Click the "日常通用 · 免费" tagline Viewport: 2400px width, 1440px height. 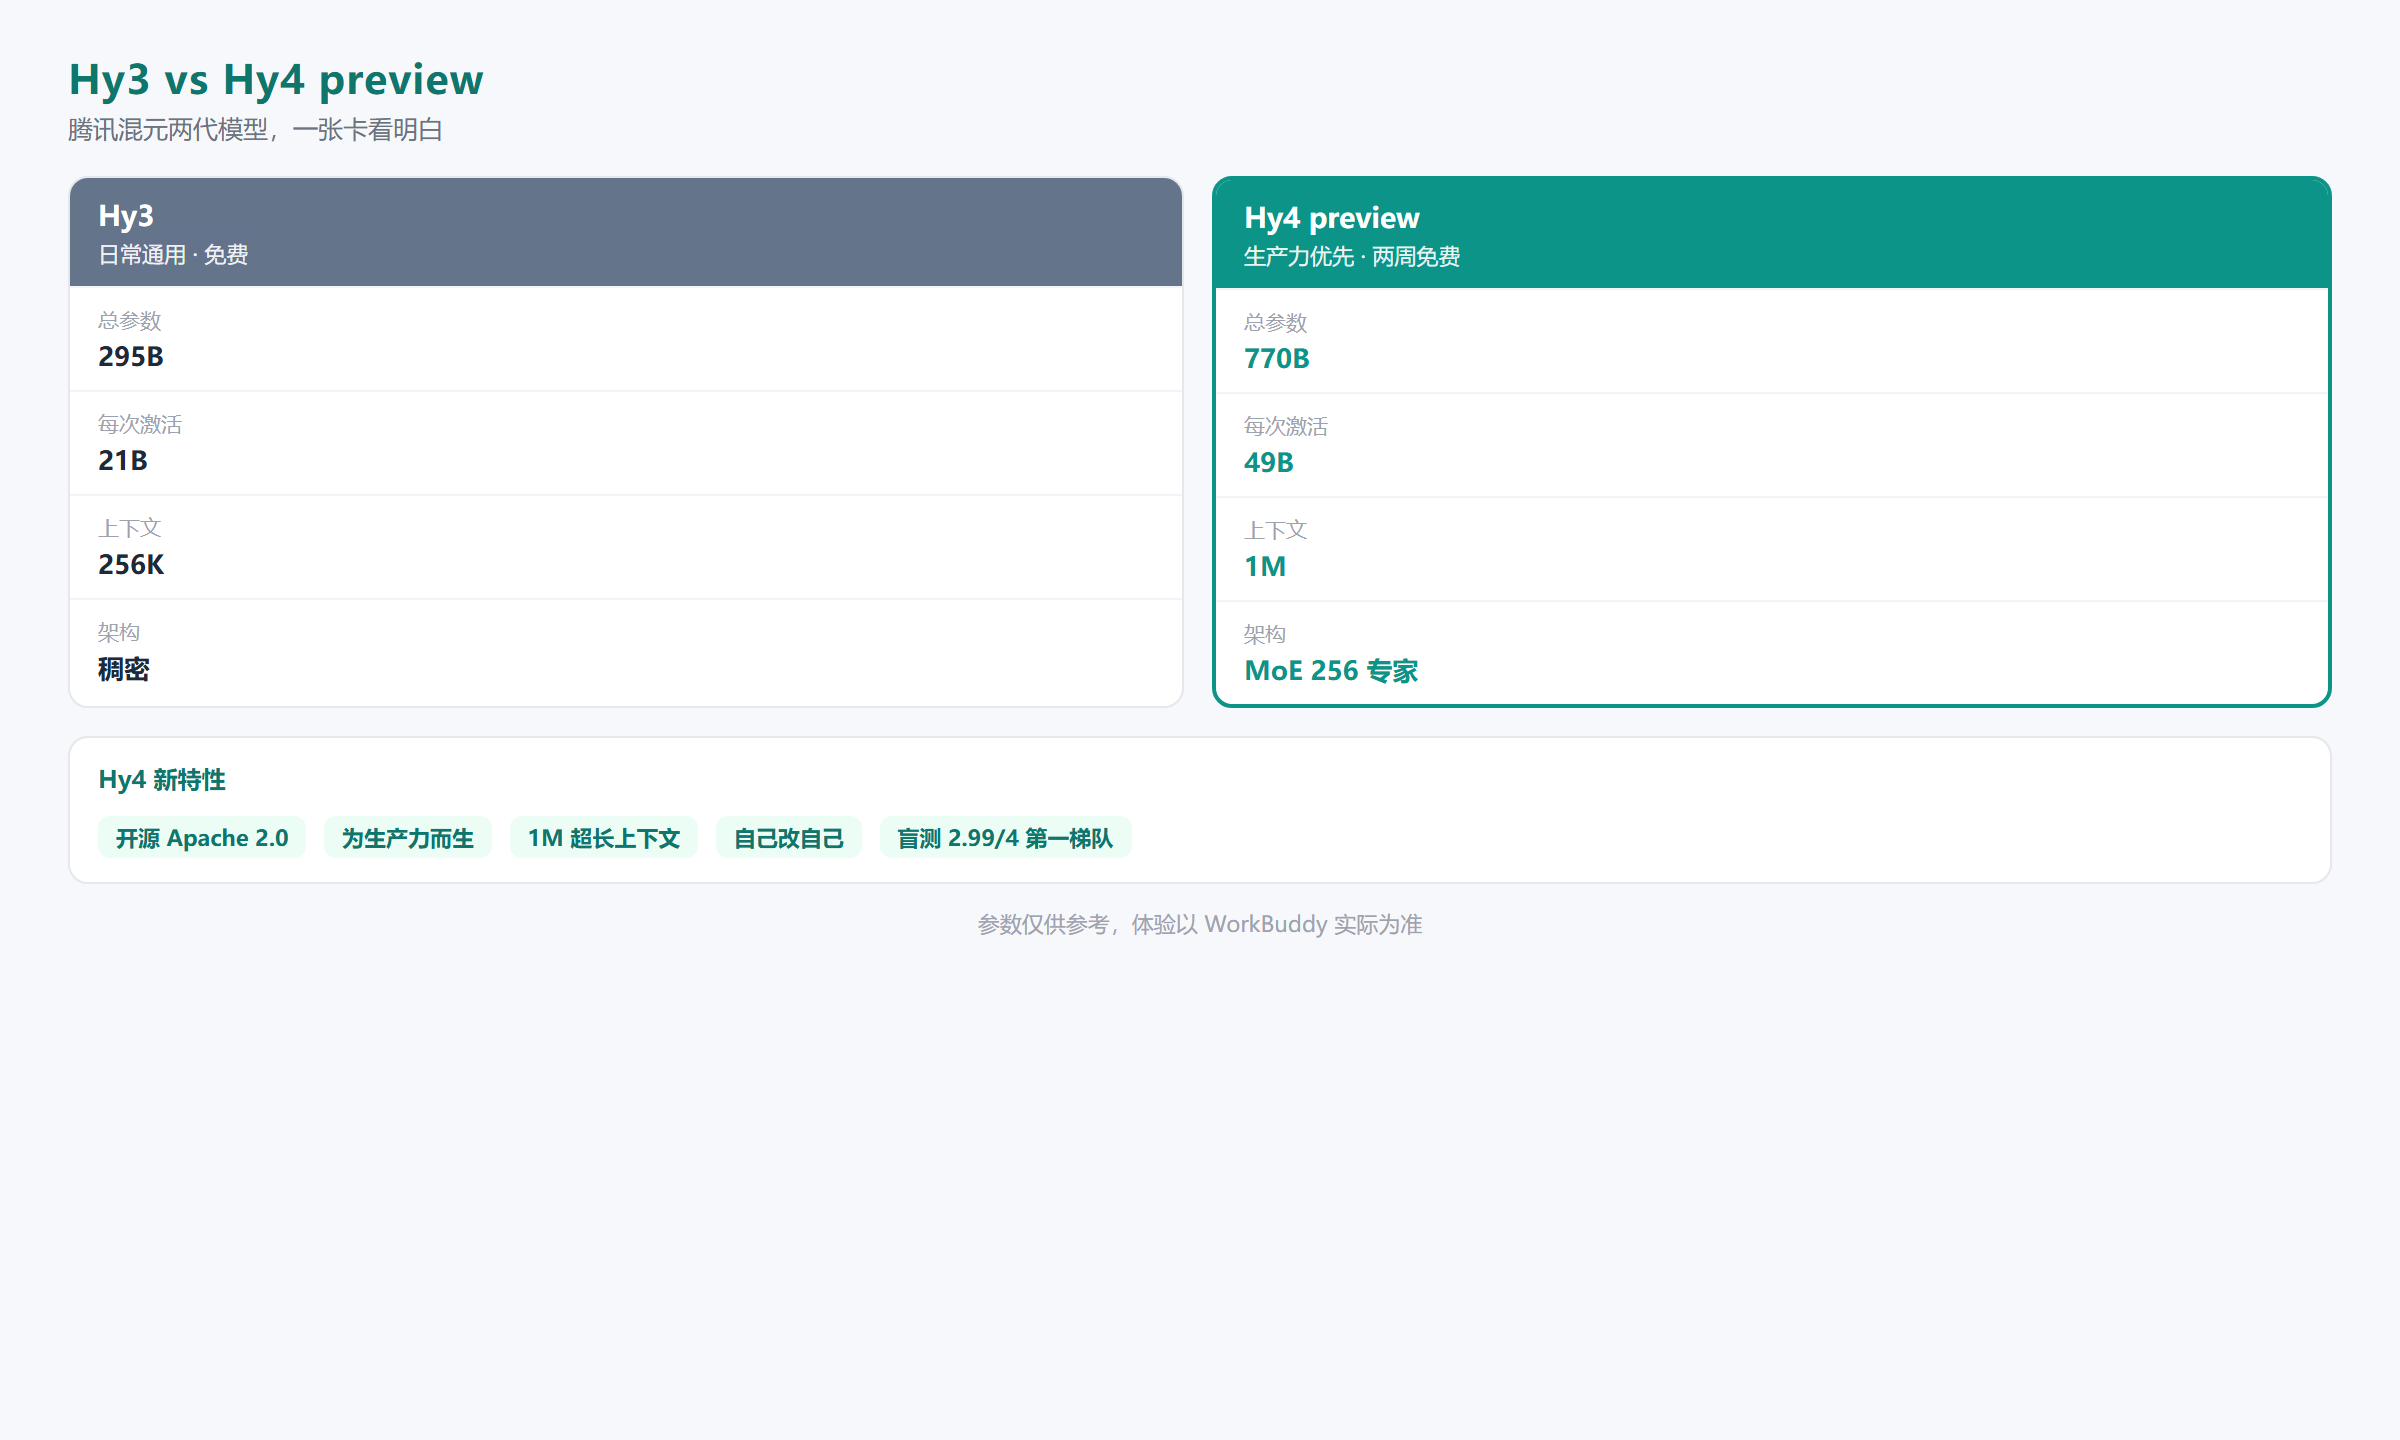[x=173, y=255]
